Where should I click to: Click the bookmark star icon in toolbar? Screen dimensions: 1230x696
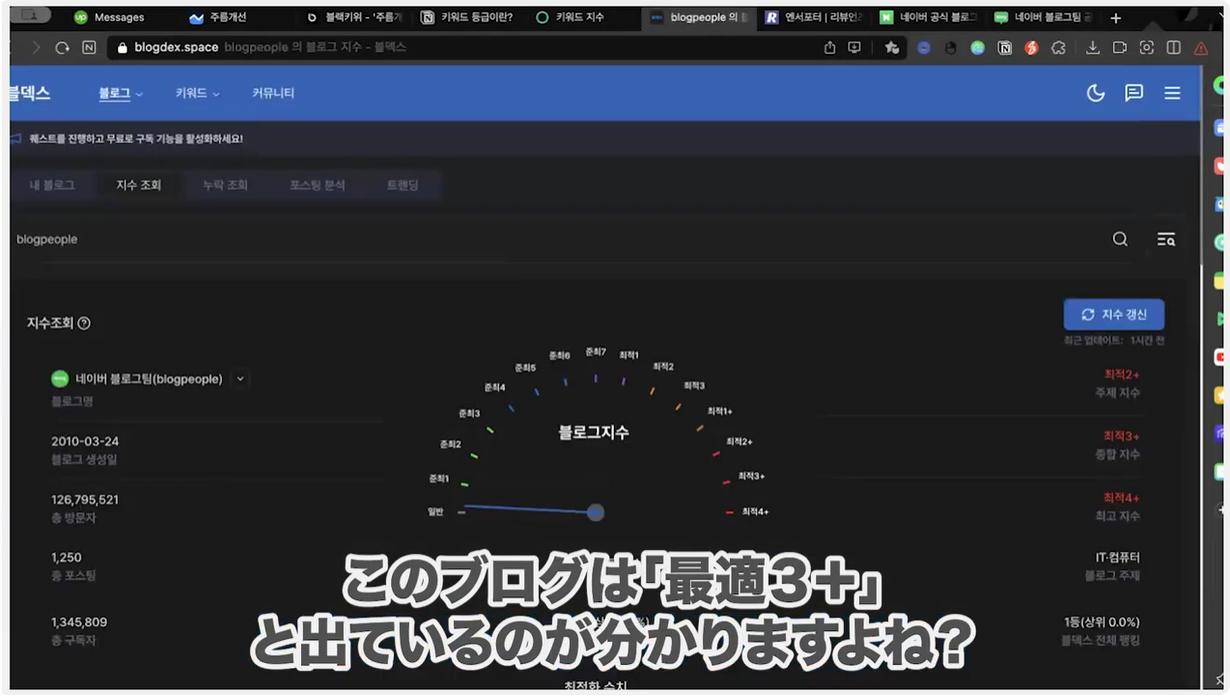(x=891, y=47)
